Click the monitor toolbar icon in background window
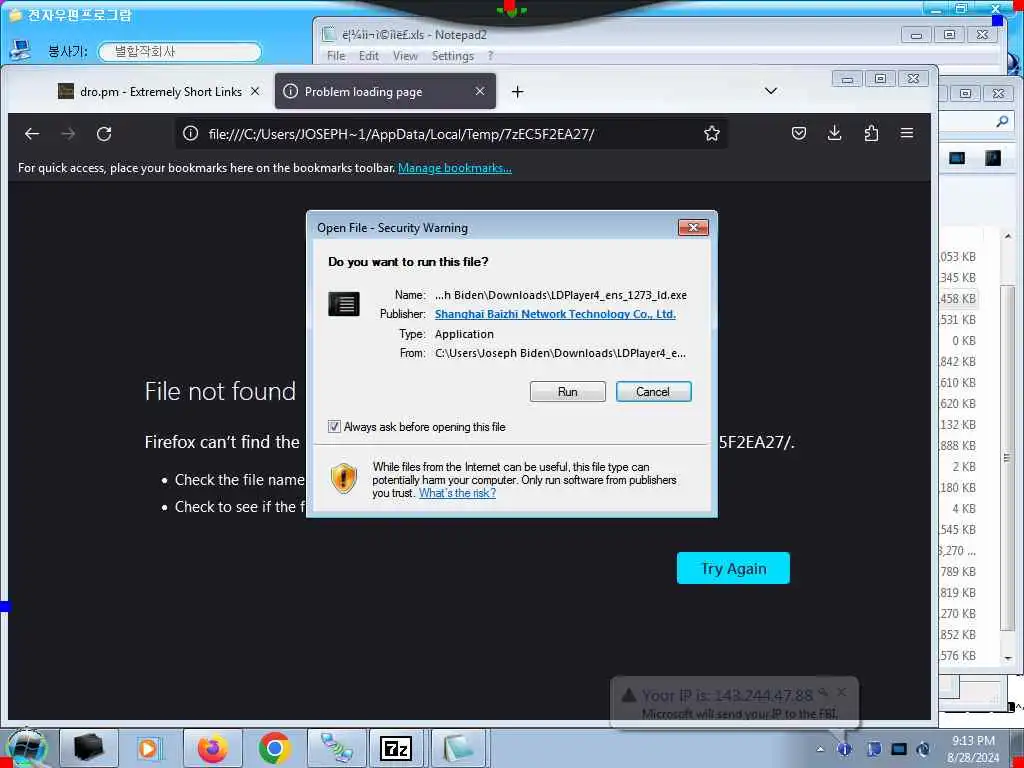The width and height of the screenshot is (1024, 768). pos(957,158)
